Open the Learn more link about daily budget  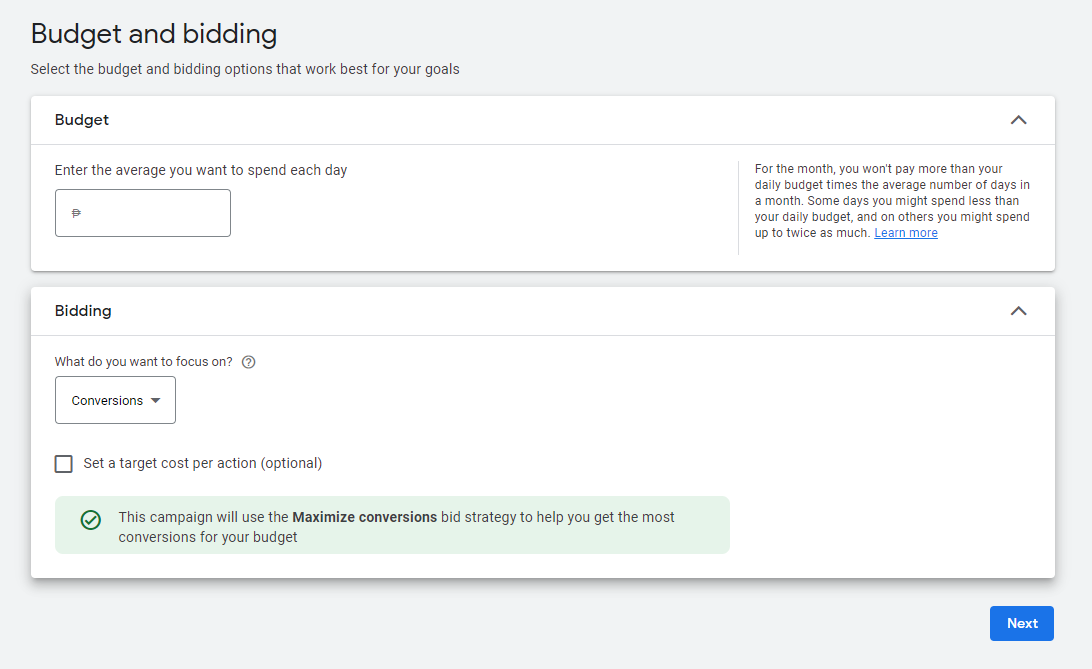click(x=905, y=233)
